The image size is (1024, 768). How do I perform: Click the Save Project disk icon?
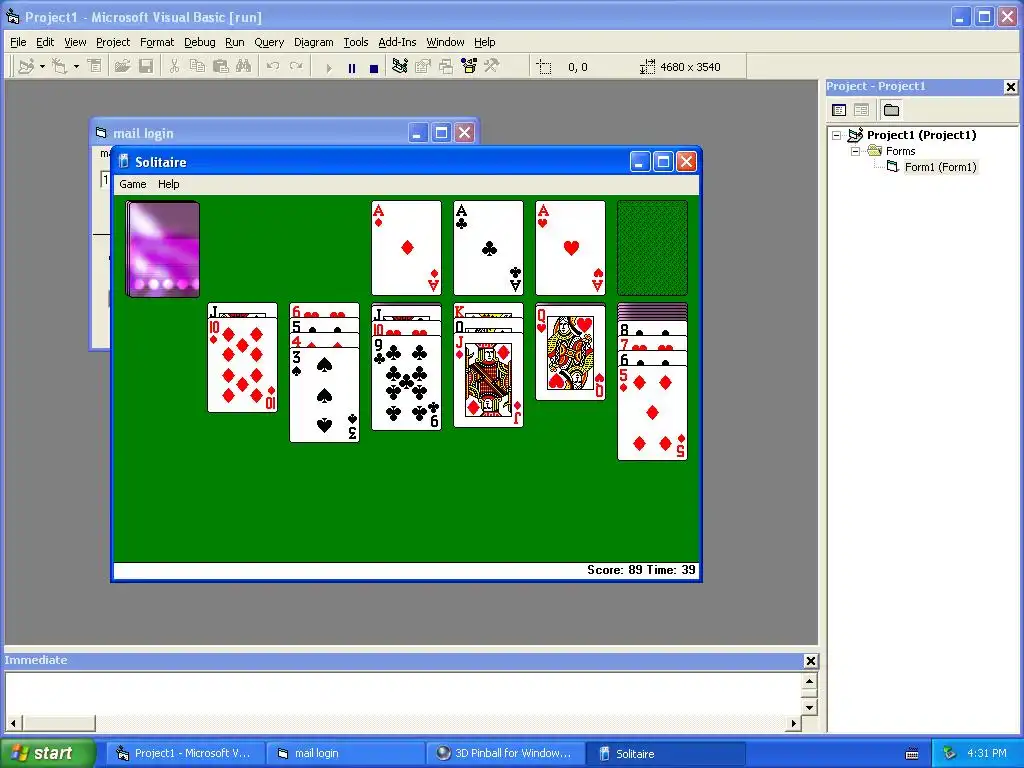tap(146, 67)
